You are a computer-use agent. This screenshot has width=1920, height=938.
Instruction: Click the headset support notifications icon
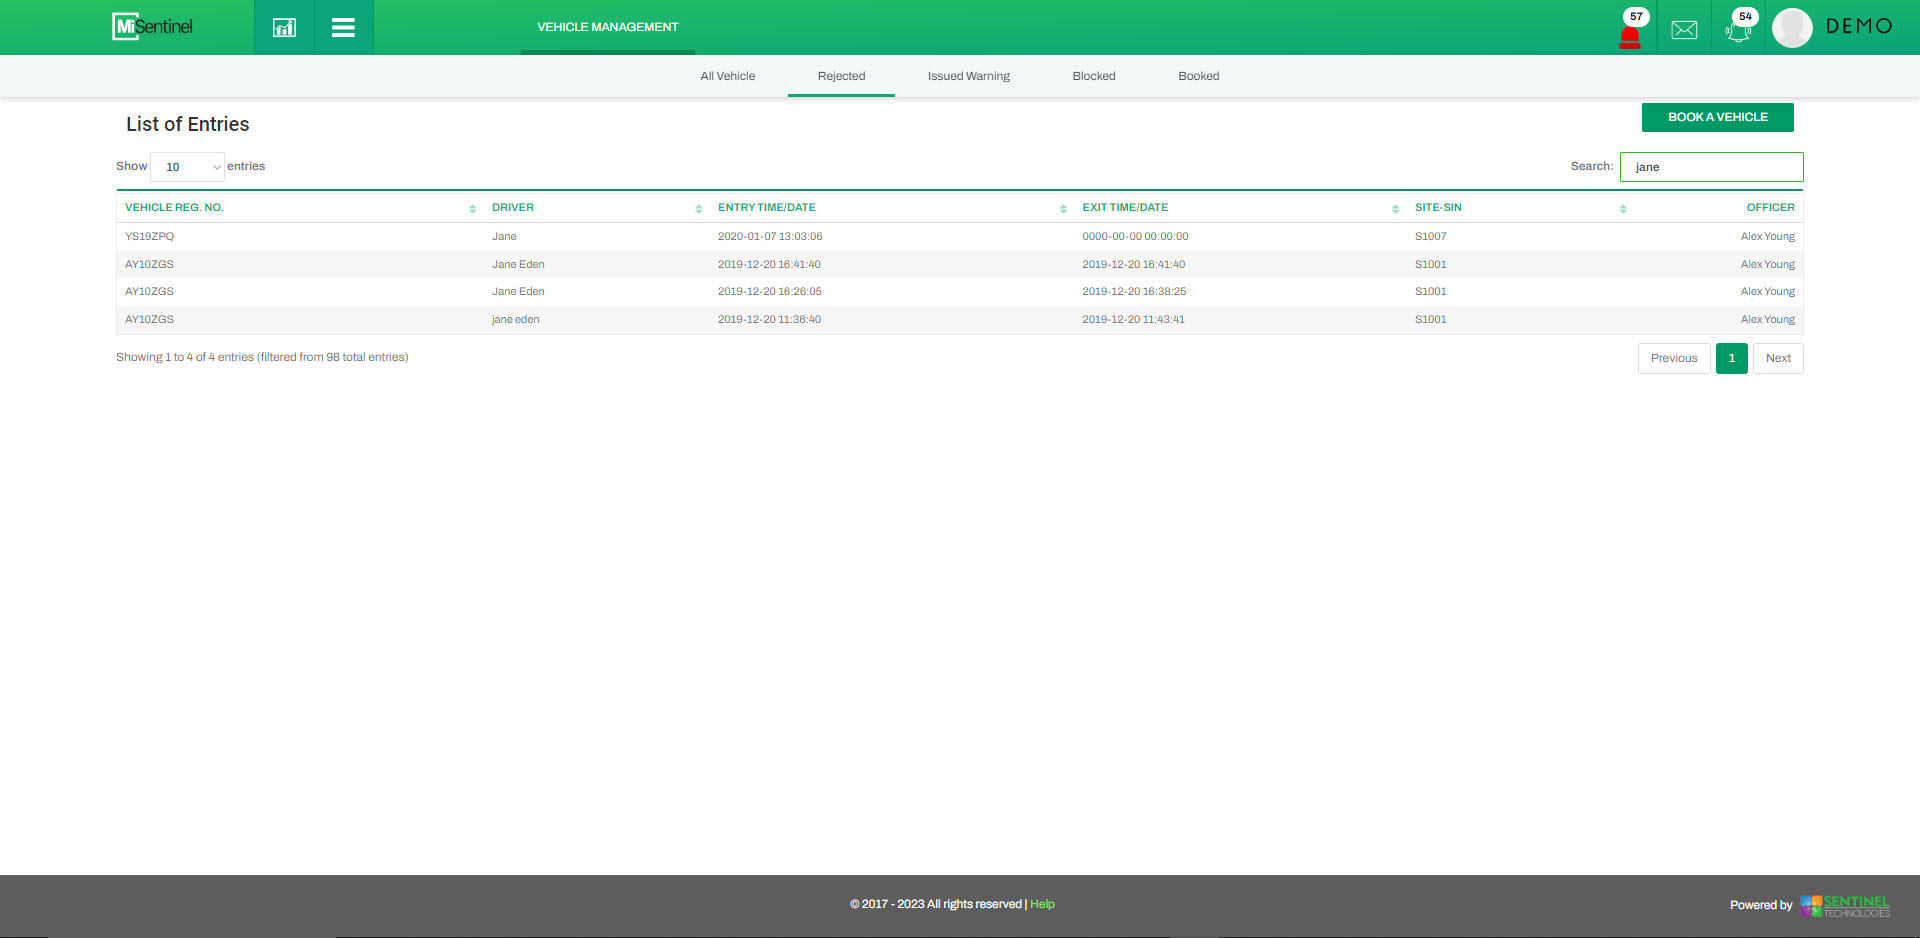(1738, 30)
